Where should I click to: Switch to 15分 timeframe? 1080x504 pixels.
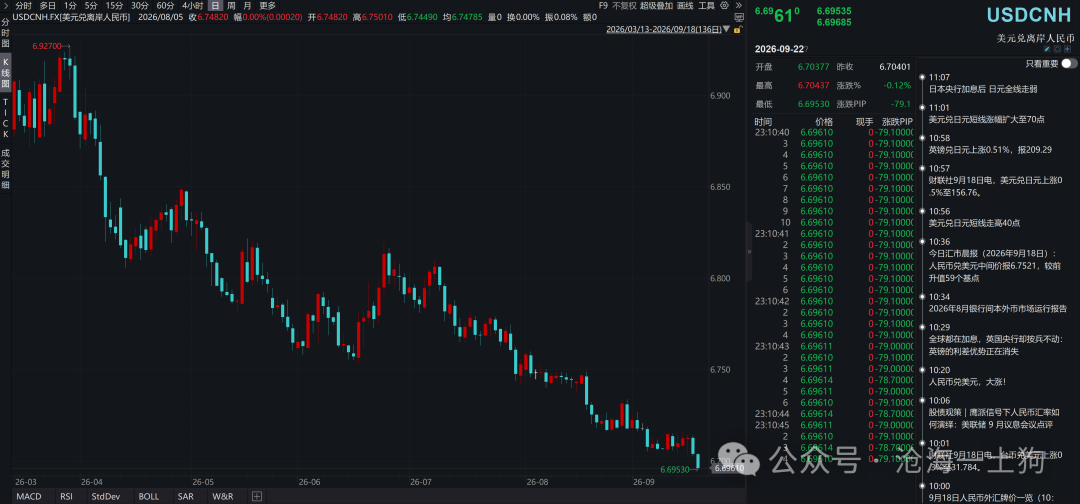point(114,5)
